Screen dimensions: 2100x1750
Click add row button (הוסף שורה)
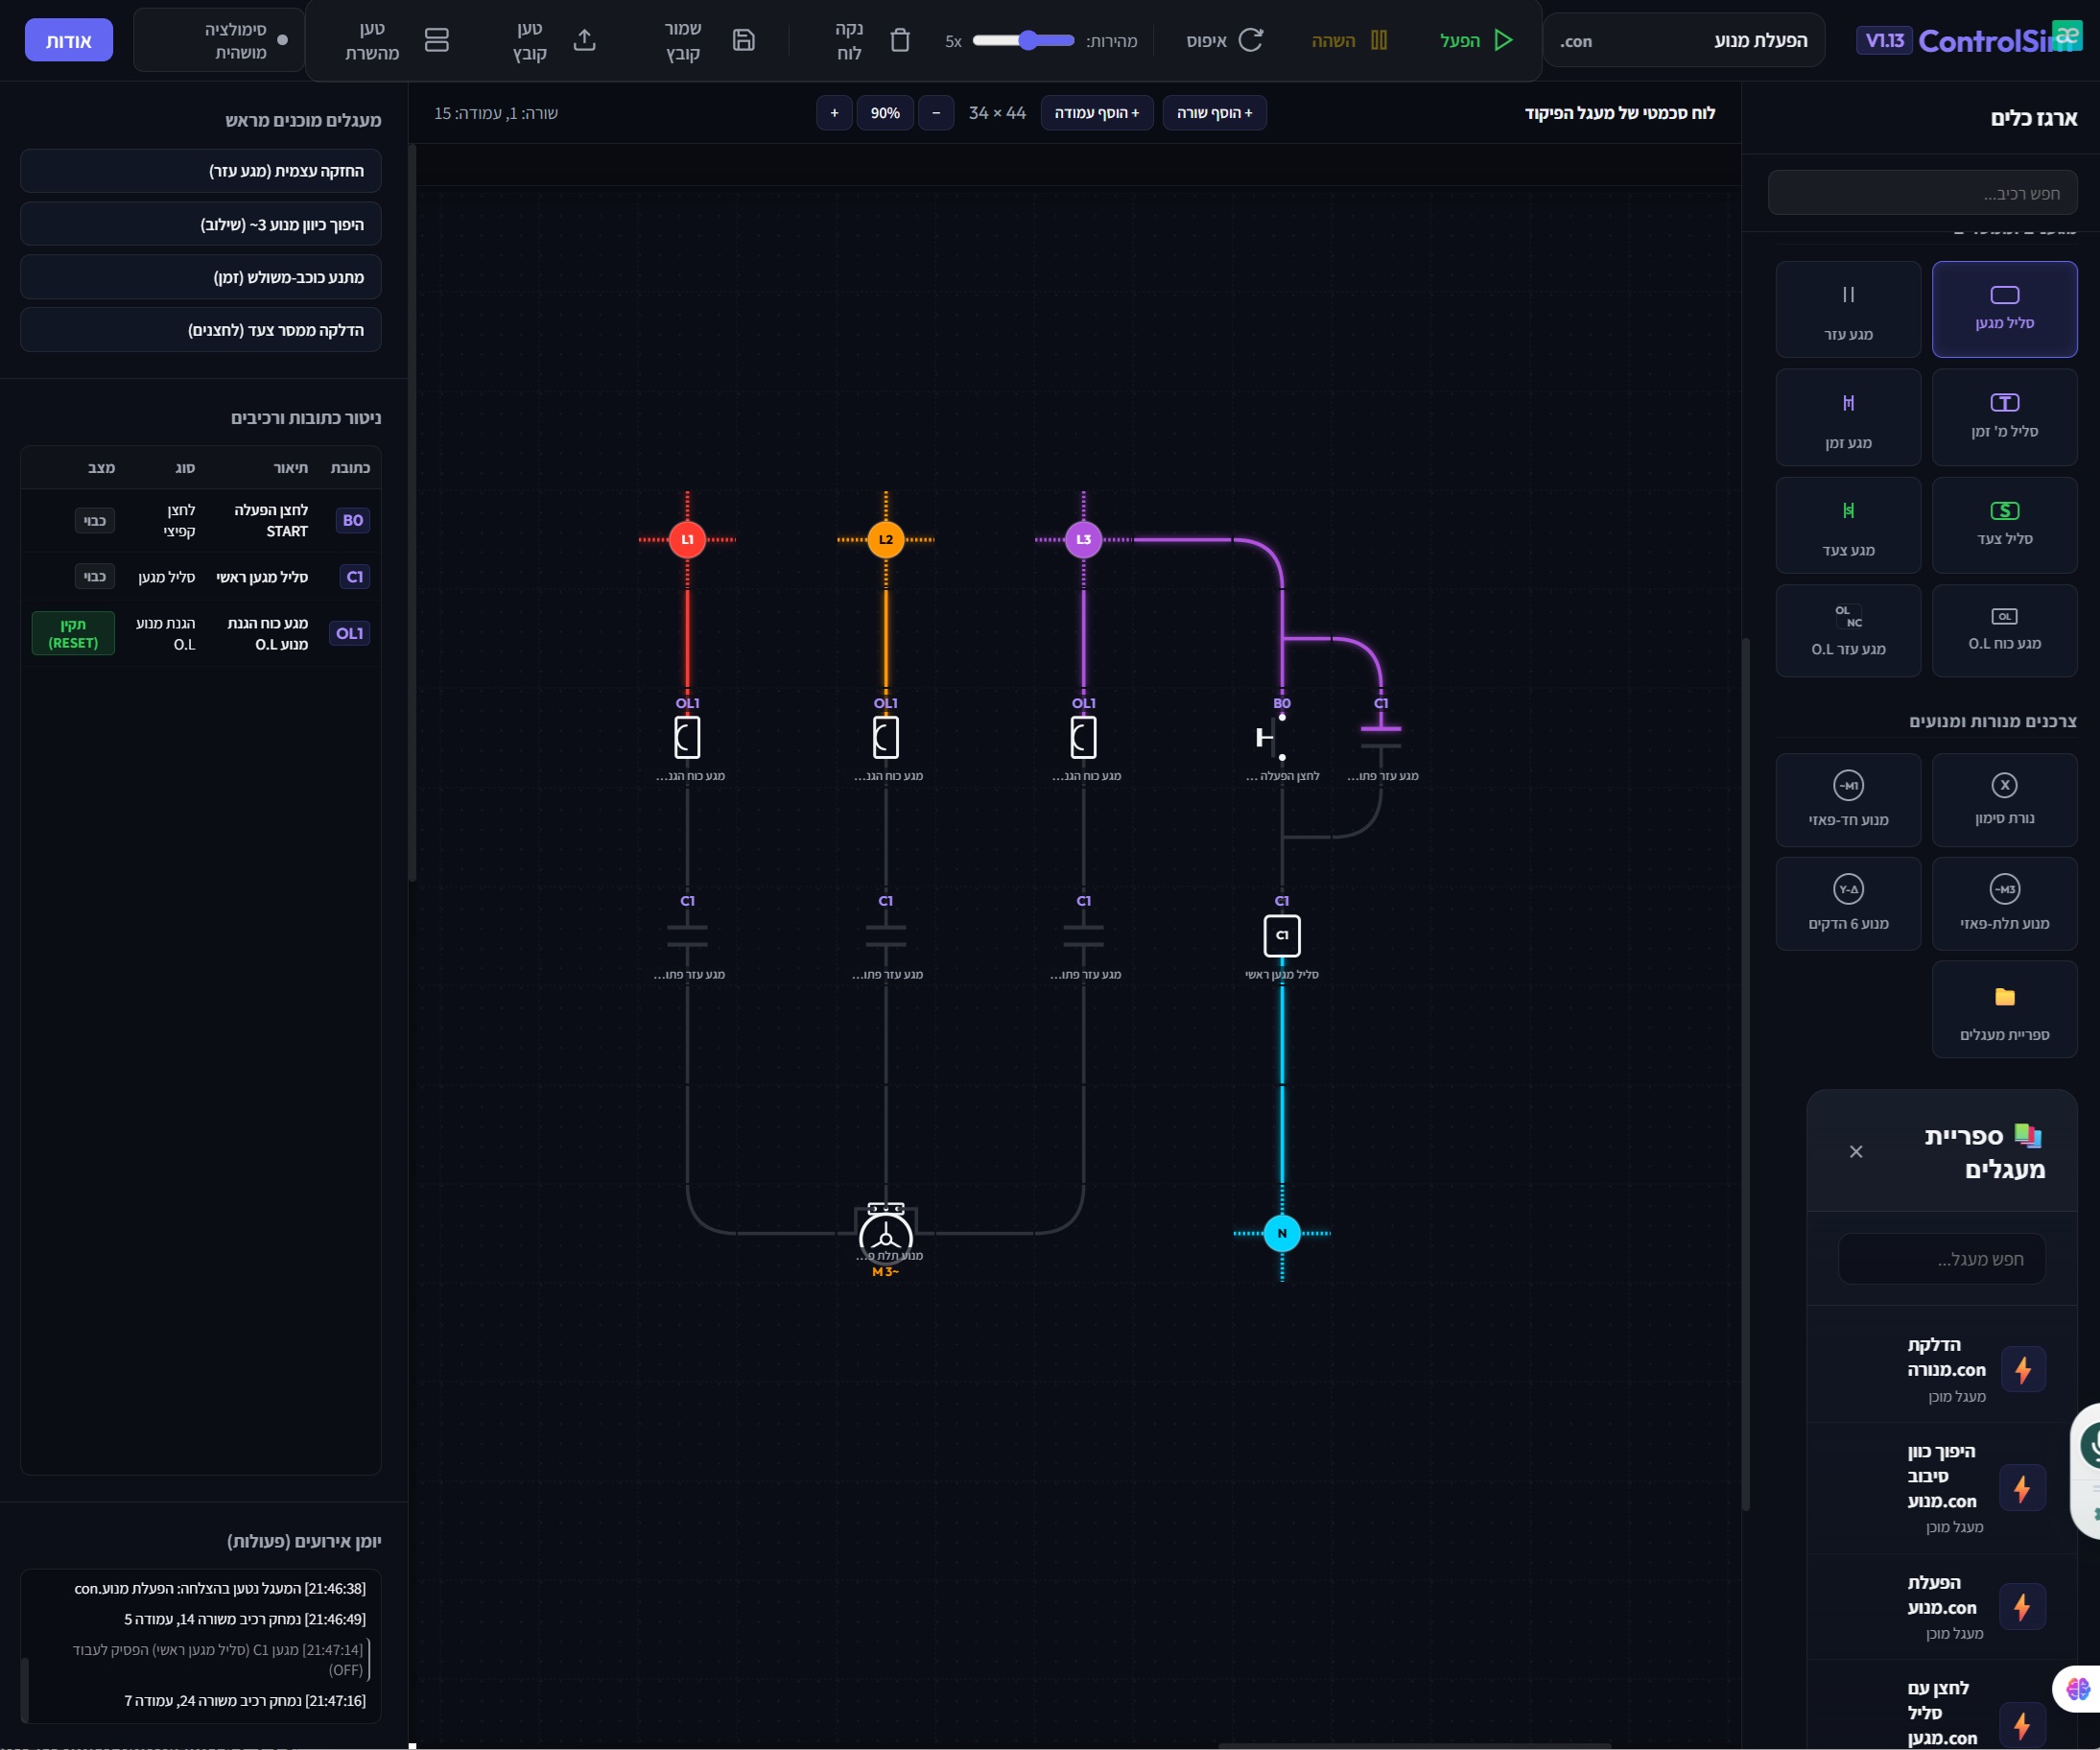click(x=1214, y=113)
